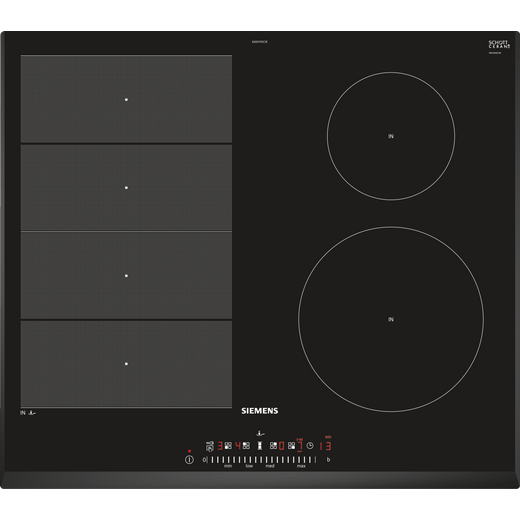This screenshot has height=520, width=520.
Task: Set power slider to 'max' level
Action: 301,466
